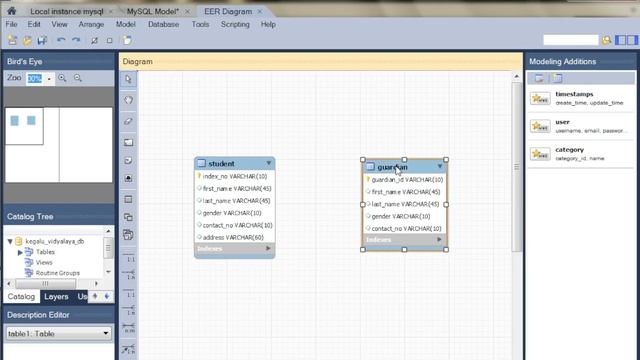This screenshot has height=360, width=640.
Task: Switch to the Catalog tab
Action: pyautogui.click(x=21, y=297)
